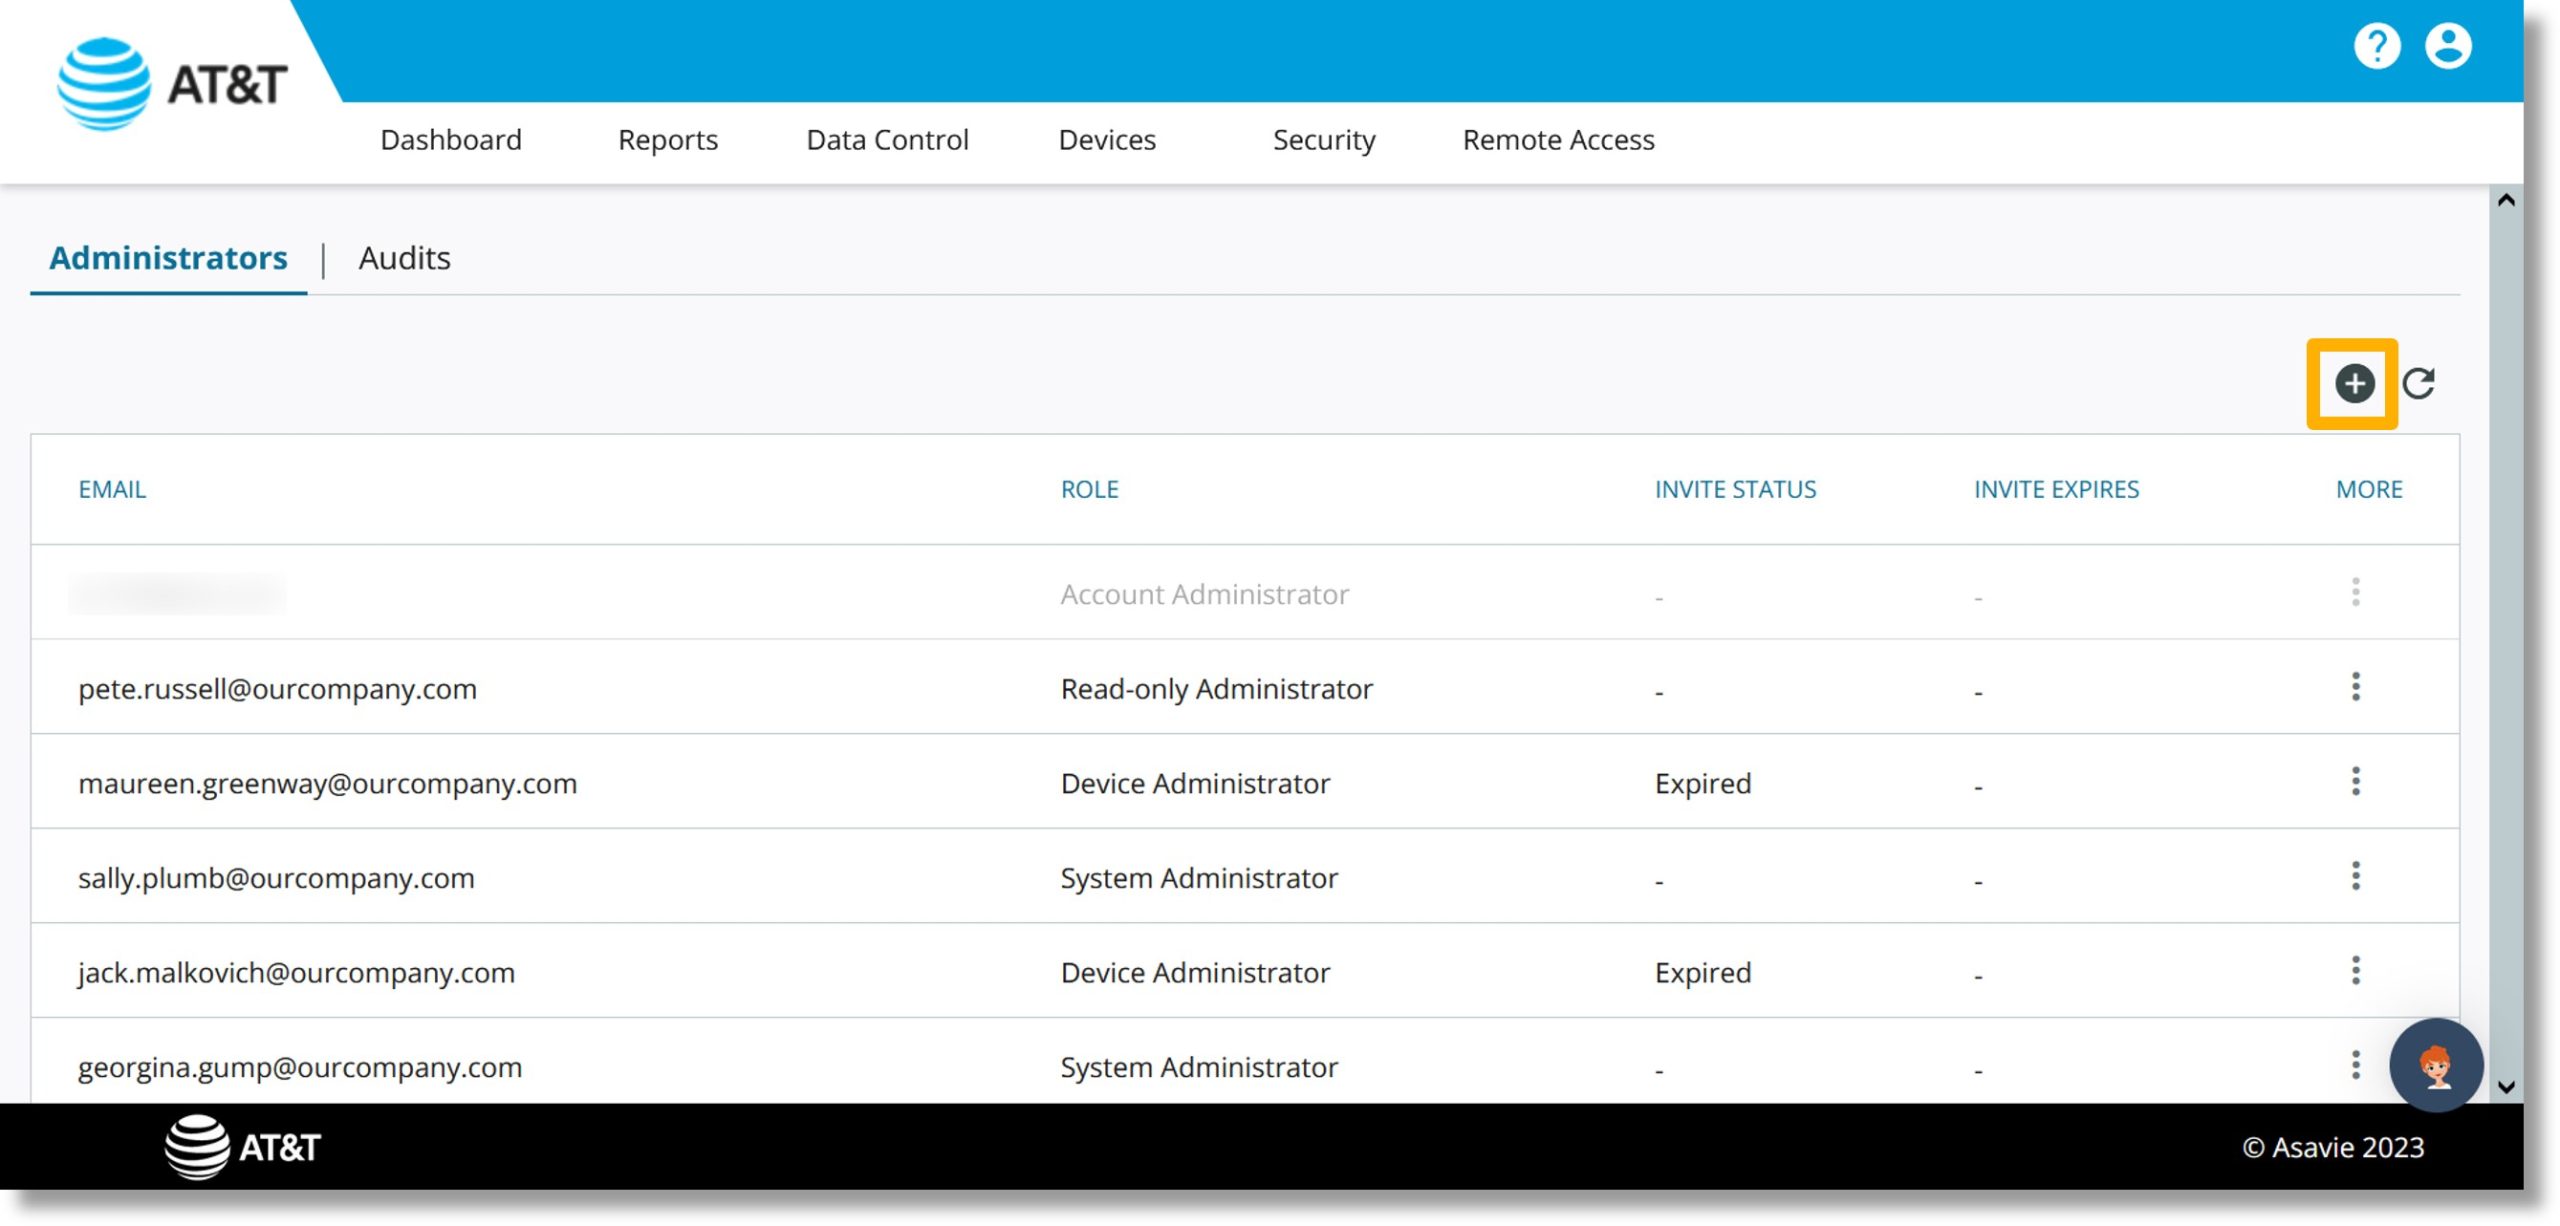2560x1226 pixels.
Task: Expand the Data Control navigation menu
Action: coord(888,139)
